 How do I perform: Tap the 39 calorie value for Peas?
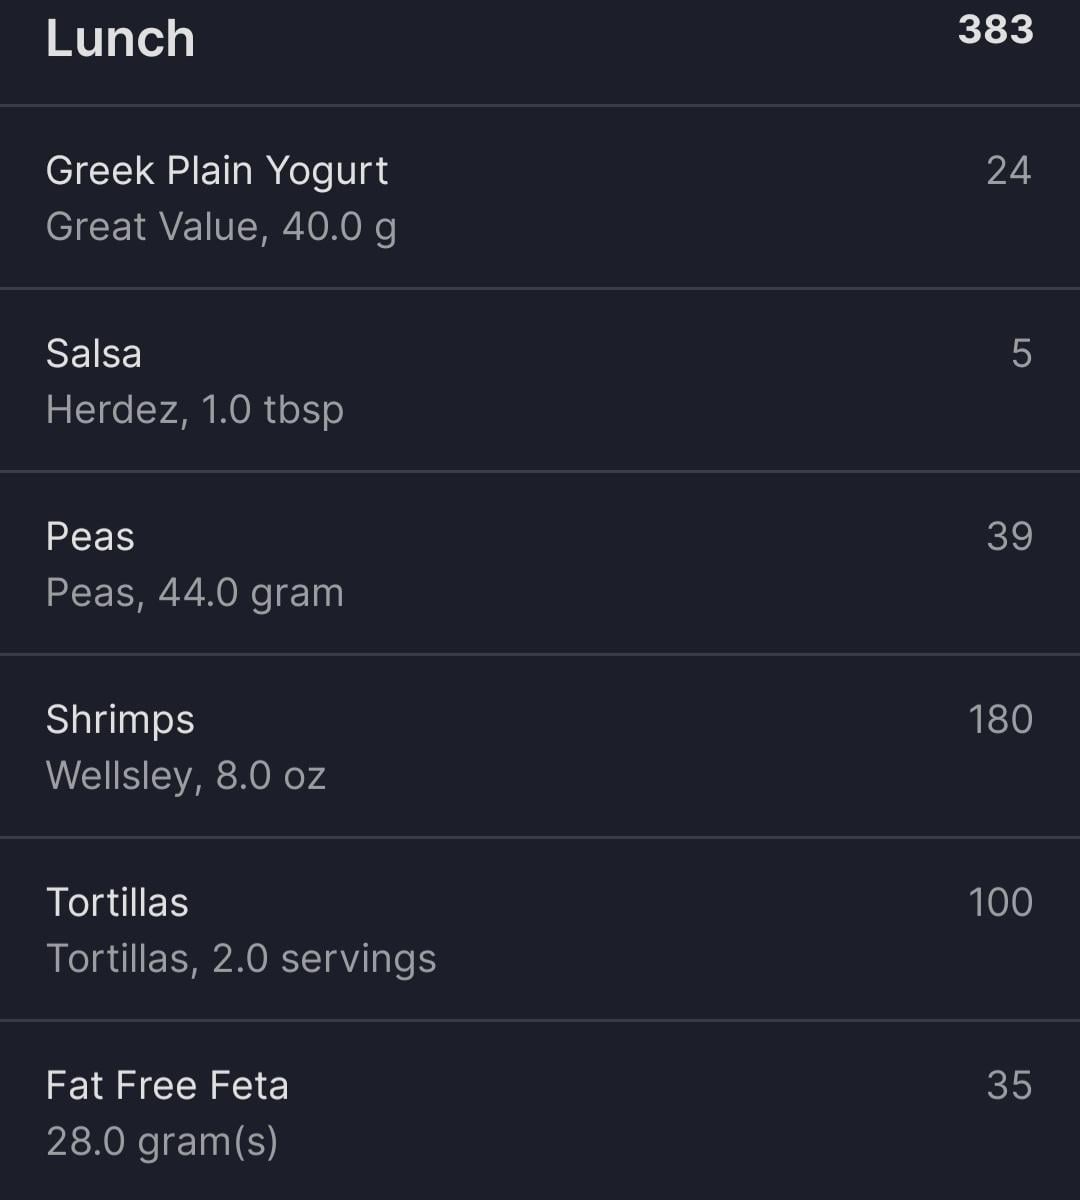pyautogui.click(x=1009, y=537)
